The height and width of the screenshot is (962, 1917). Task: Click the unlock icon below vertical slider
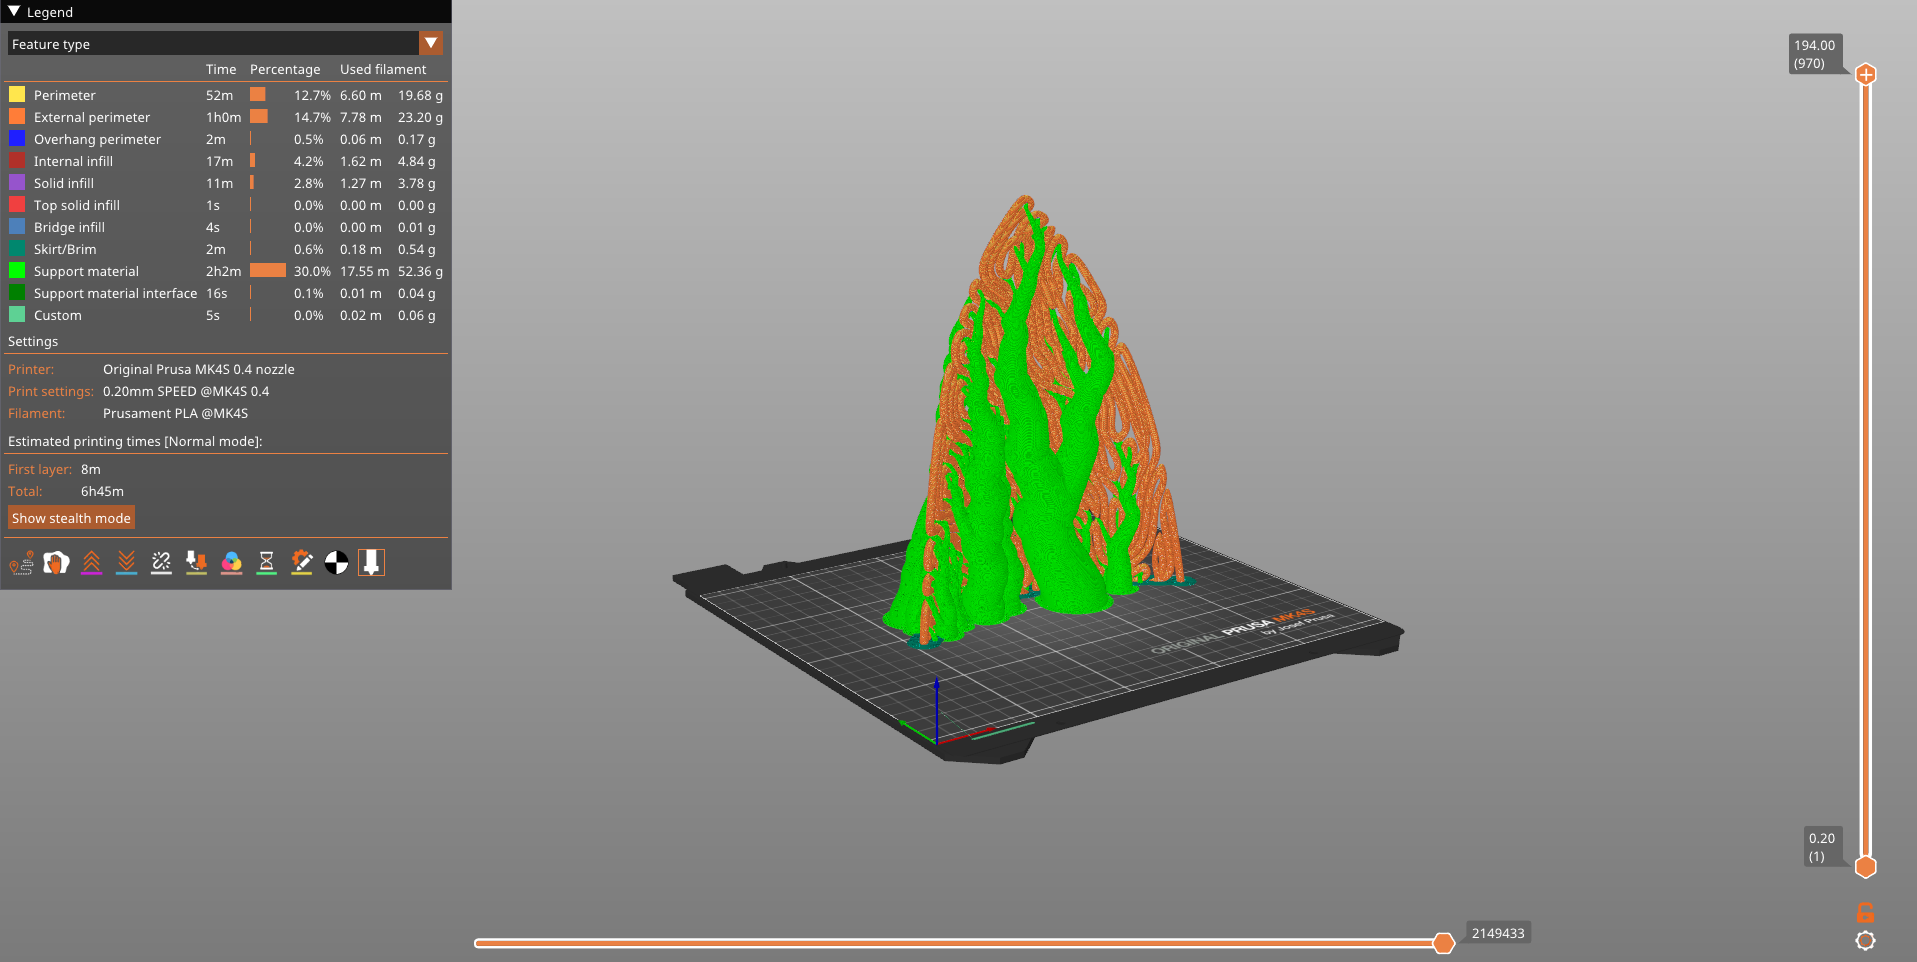tap(1865, 912)
